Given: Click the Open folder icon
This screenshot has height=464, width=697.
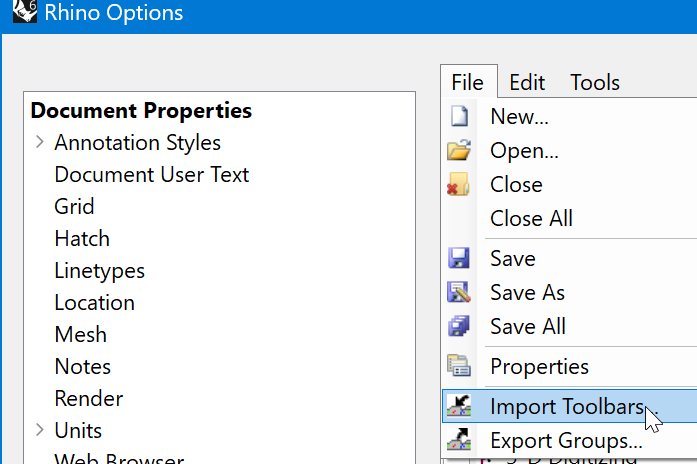Looking at the screenshot, I should [x=459, y=151].
